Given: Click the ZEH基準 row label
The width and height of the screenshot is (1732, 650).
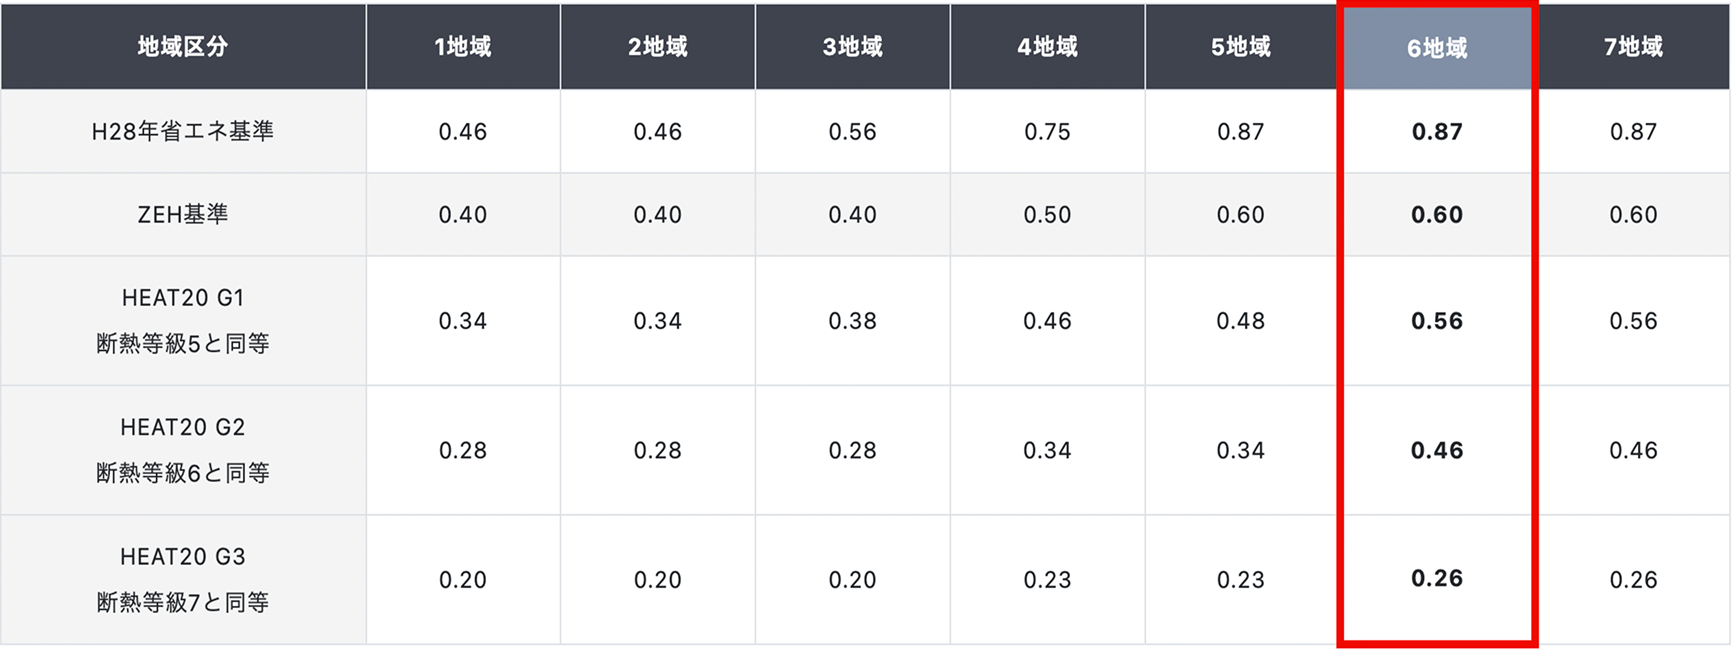Looking at the screenshot, I should [183, 215].
